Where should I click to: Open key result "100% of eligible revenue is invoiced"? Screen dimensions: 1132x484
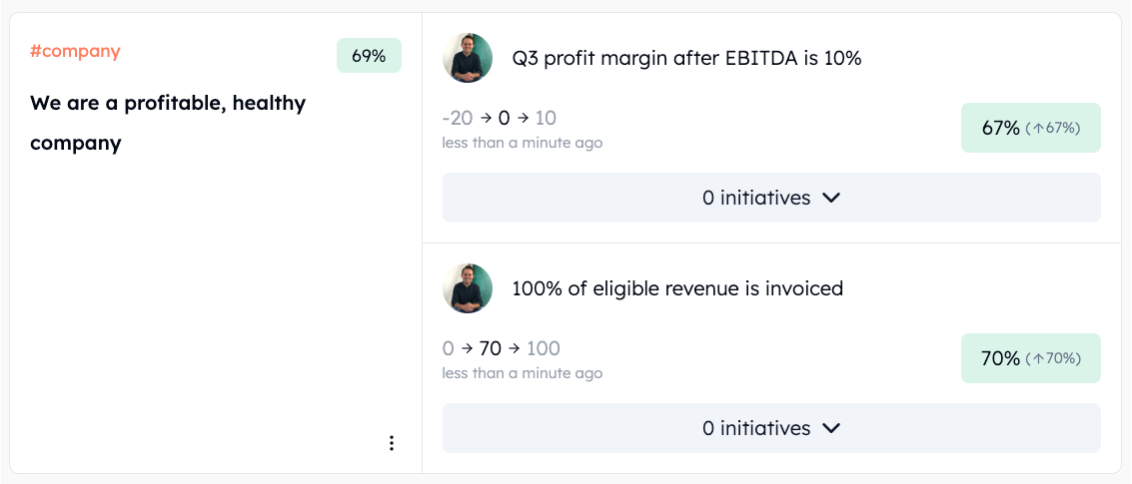pos(677,289)
